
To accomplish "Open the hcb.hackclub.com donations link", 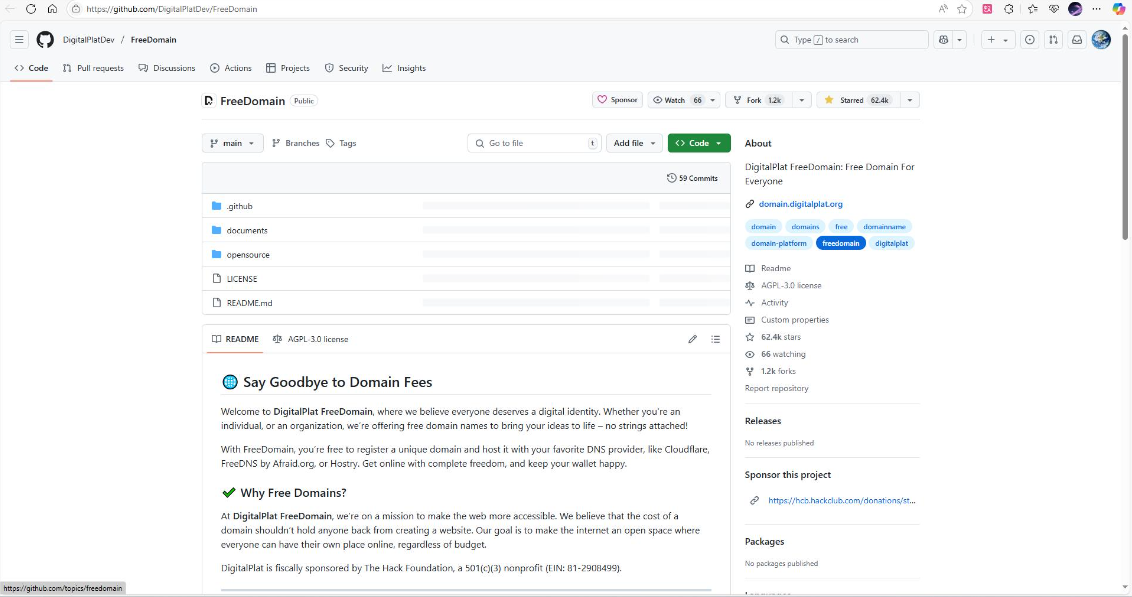I will click(842, 500).
